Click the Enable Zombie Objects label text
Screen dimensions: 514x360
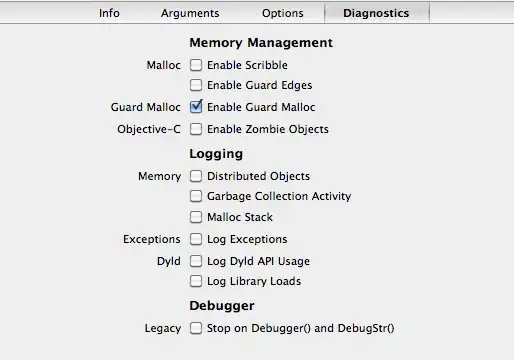tap(268, 129)
